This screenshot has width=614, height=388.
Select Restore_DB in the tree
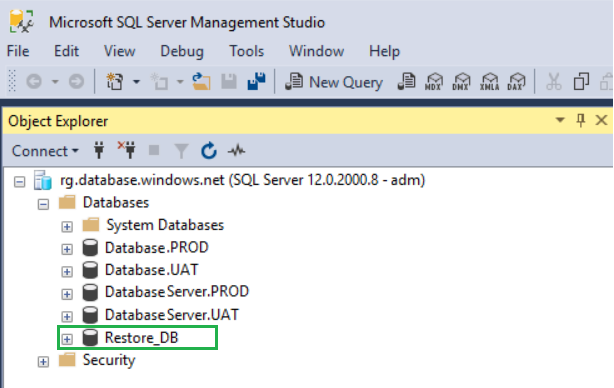pos(141,337)
